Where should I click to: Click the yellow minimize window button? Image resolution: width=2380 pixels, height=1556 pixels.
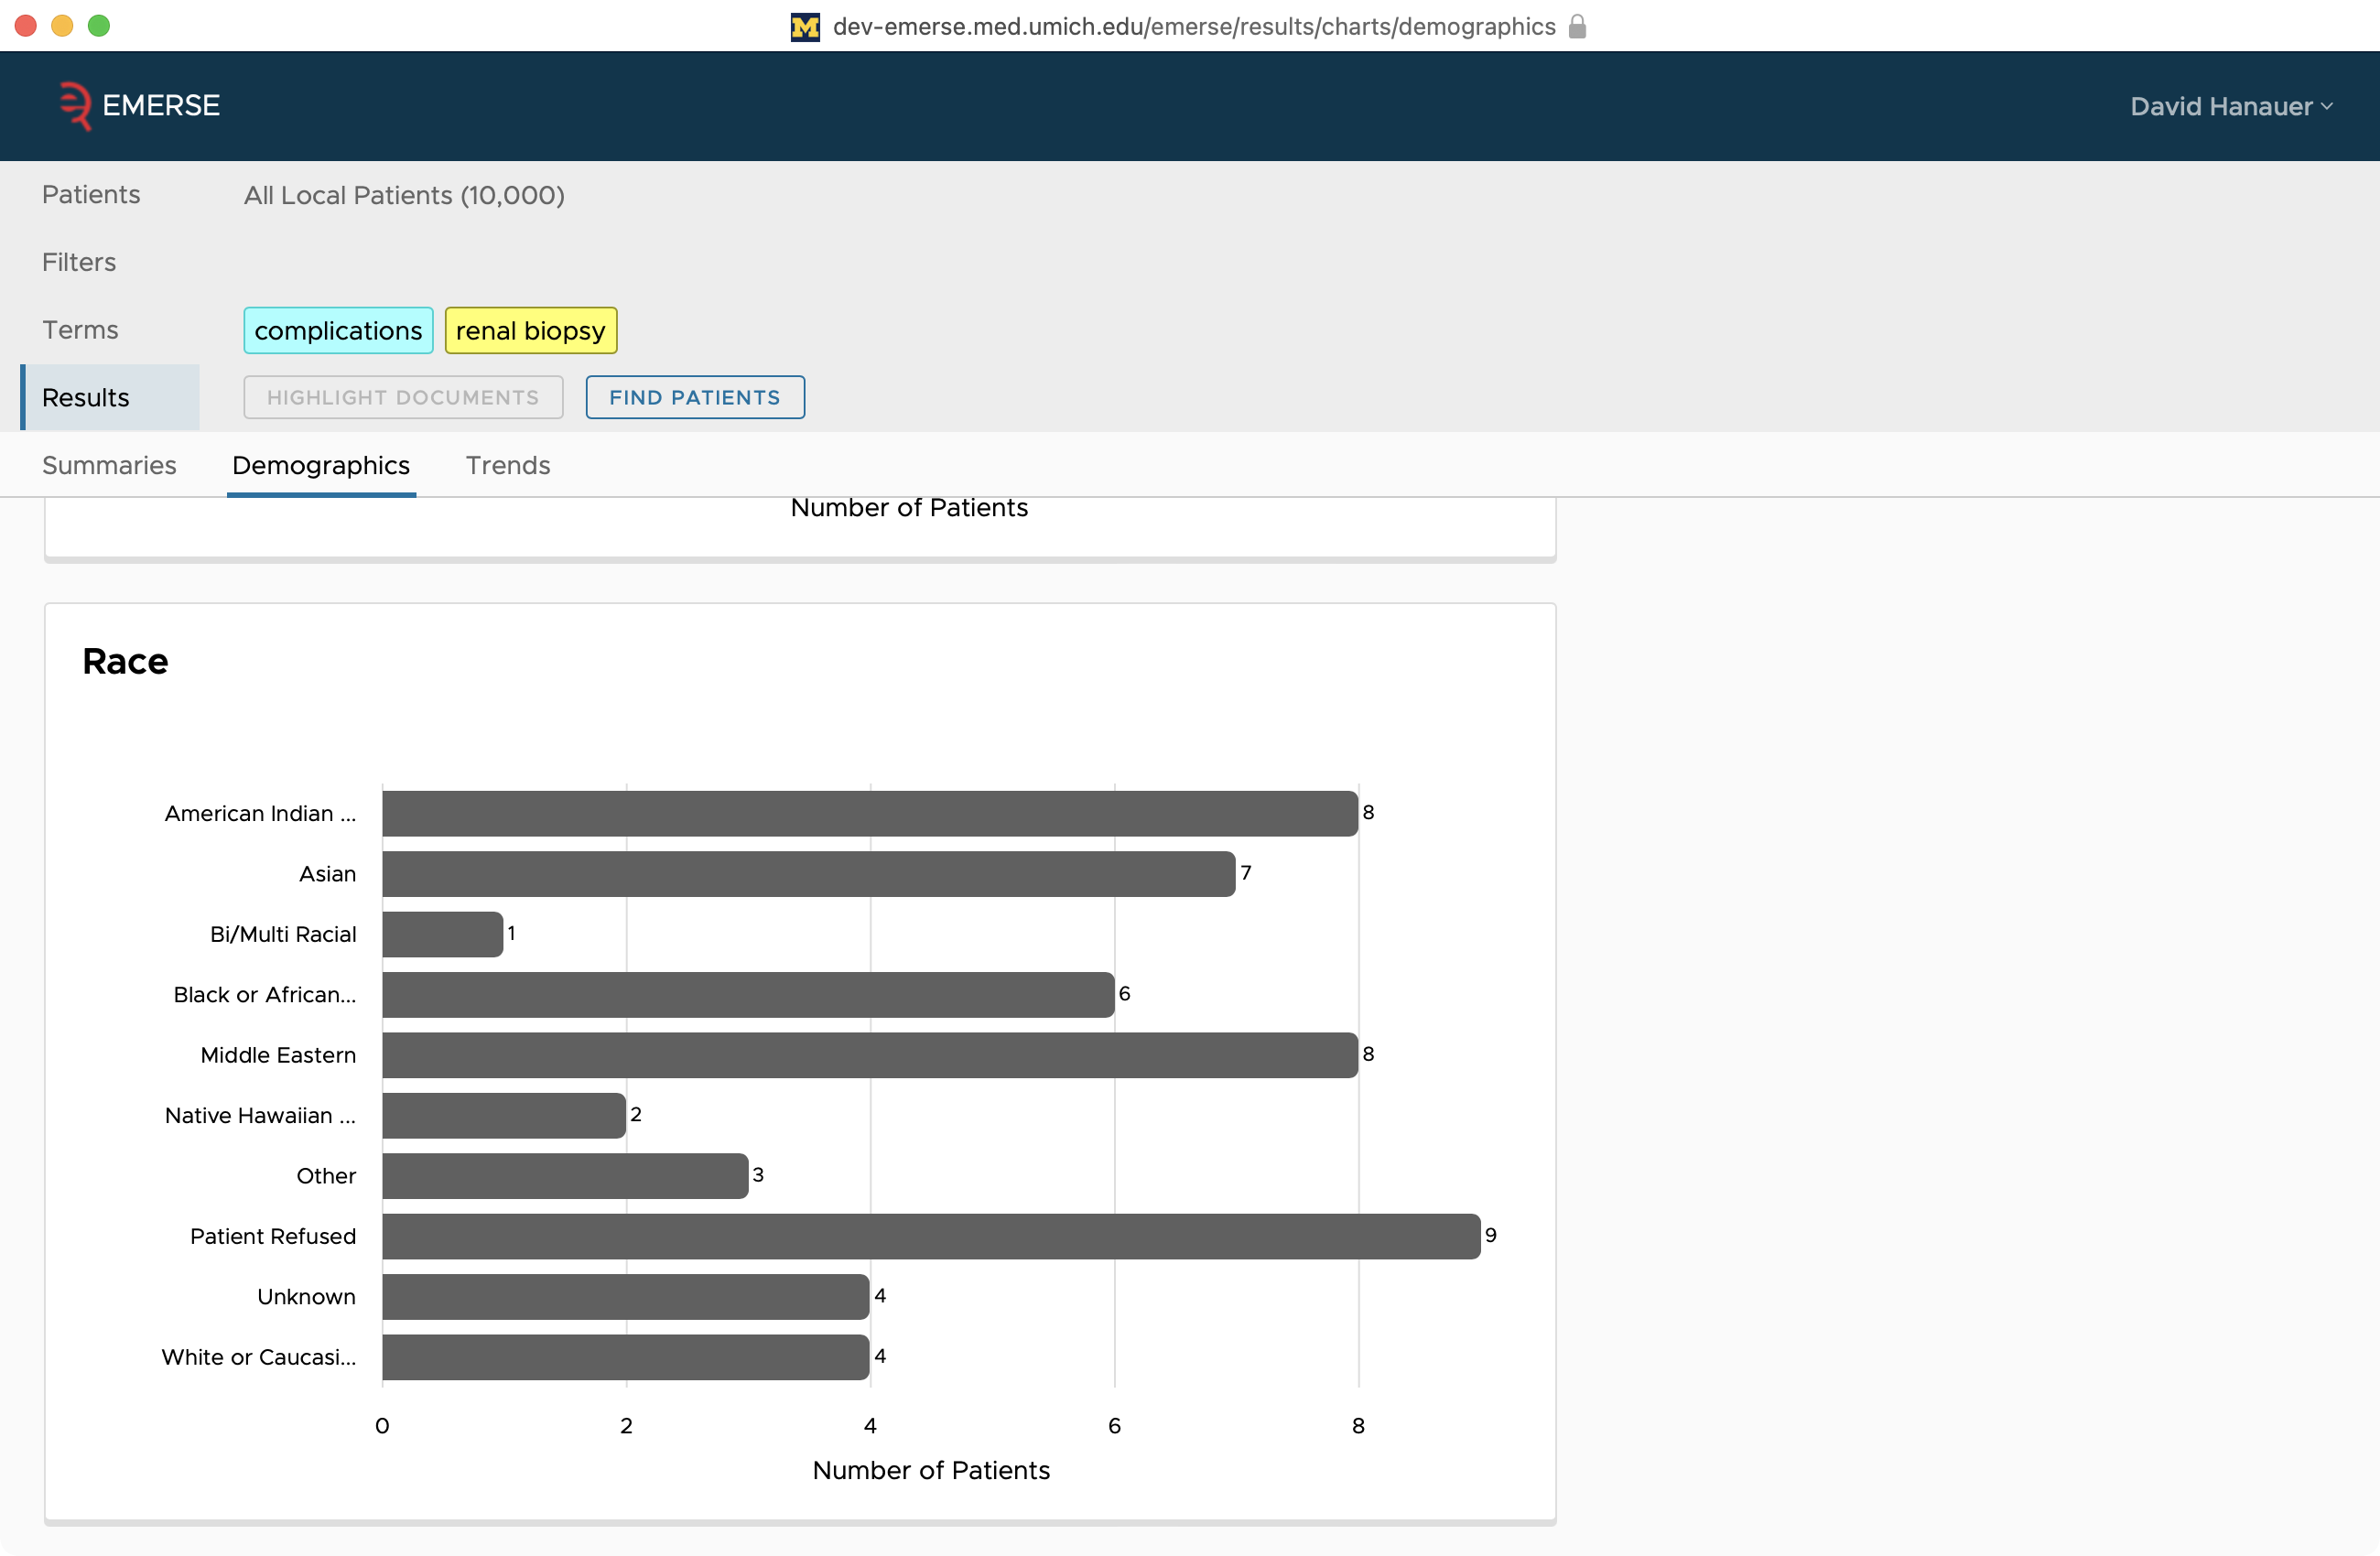(x=62, y=26)
